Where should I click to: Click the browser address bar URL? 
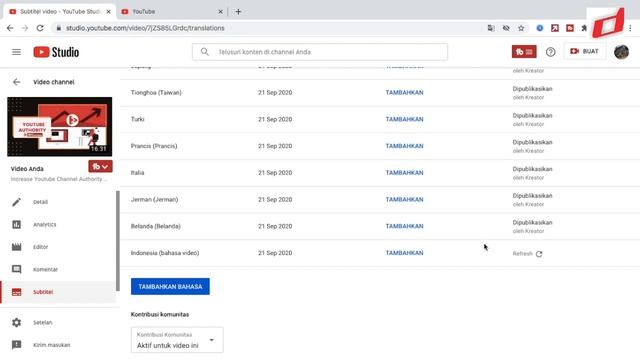tap(145, 28)
